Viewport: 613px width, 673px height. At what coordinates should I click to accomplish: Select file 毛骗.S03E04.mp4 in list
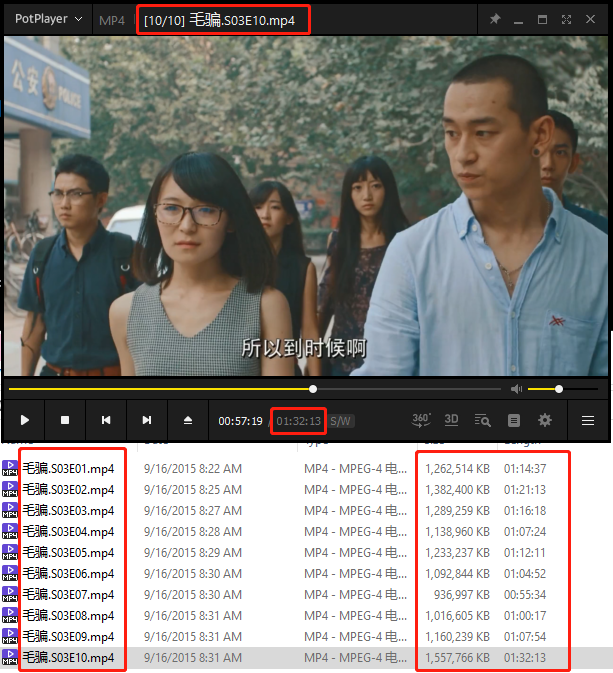(x=68, y=532)
